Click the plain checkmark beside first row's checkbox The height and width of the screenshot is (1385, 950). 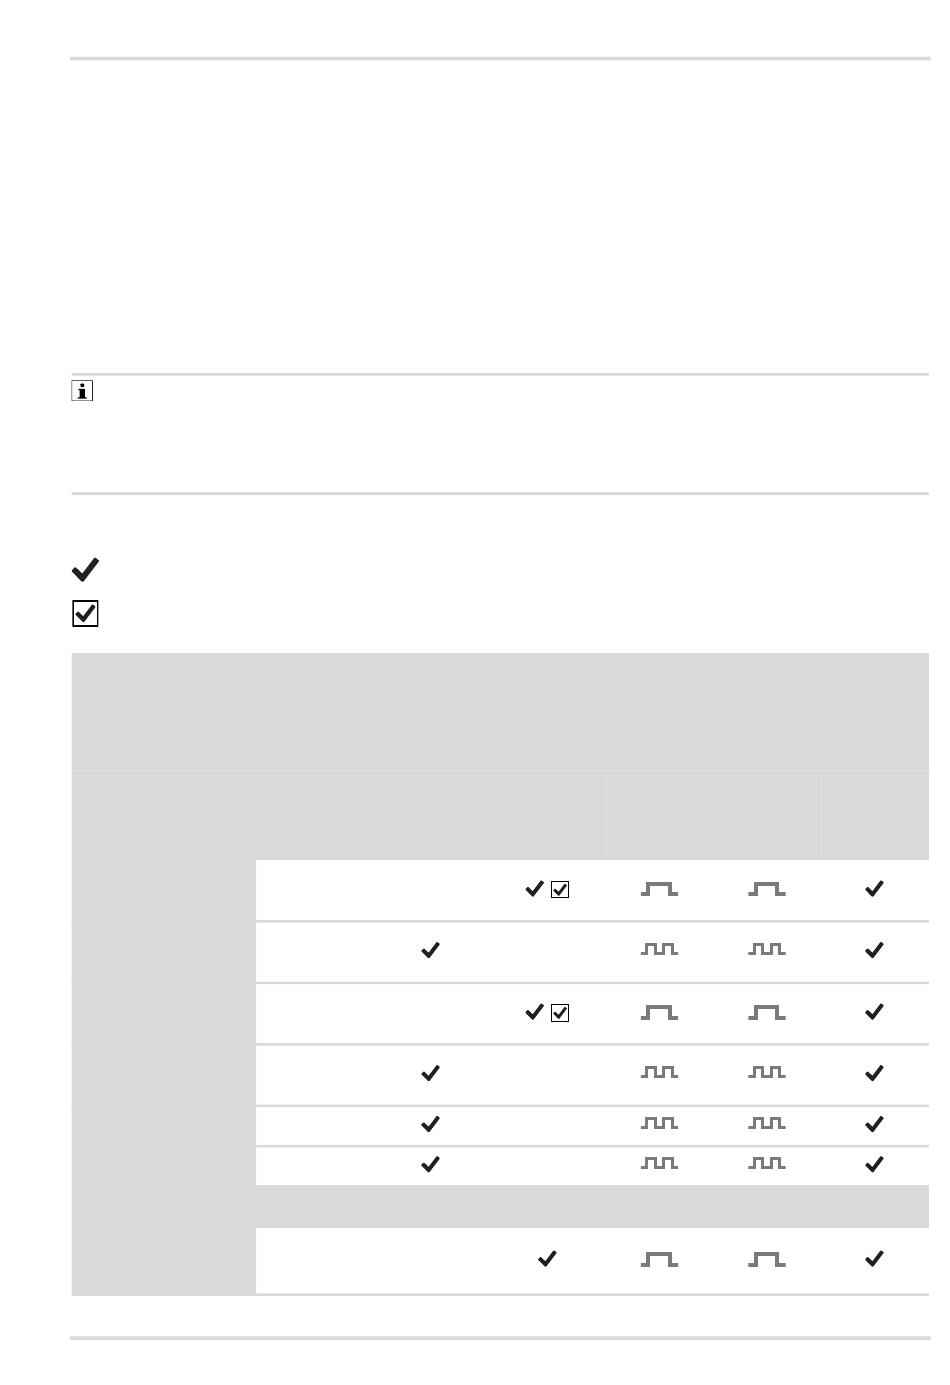(535, 889)
